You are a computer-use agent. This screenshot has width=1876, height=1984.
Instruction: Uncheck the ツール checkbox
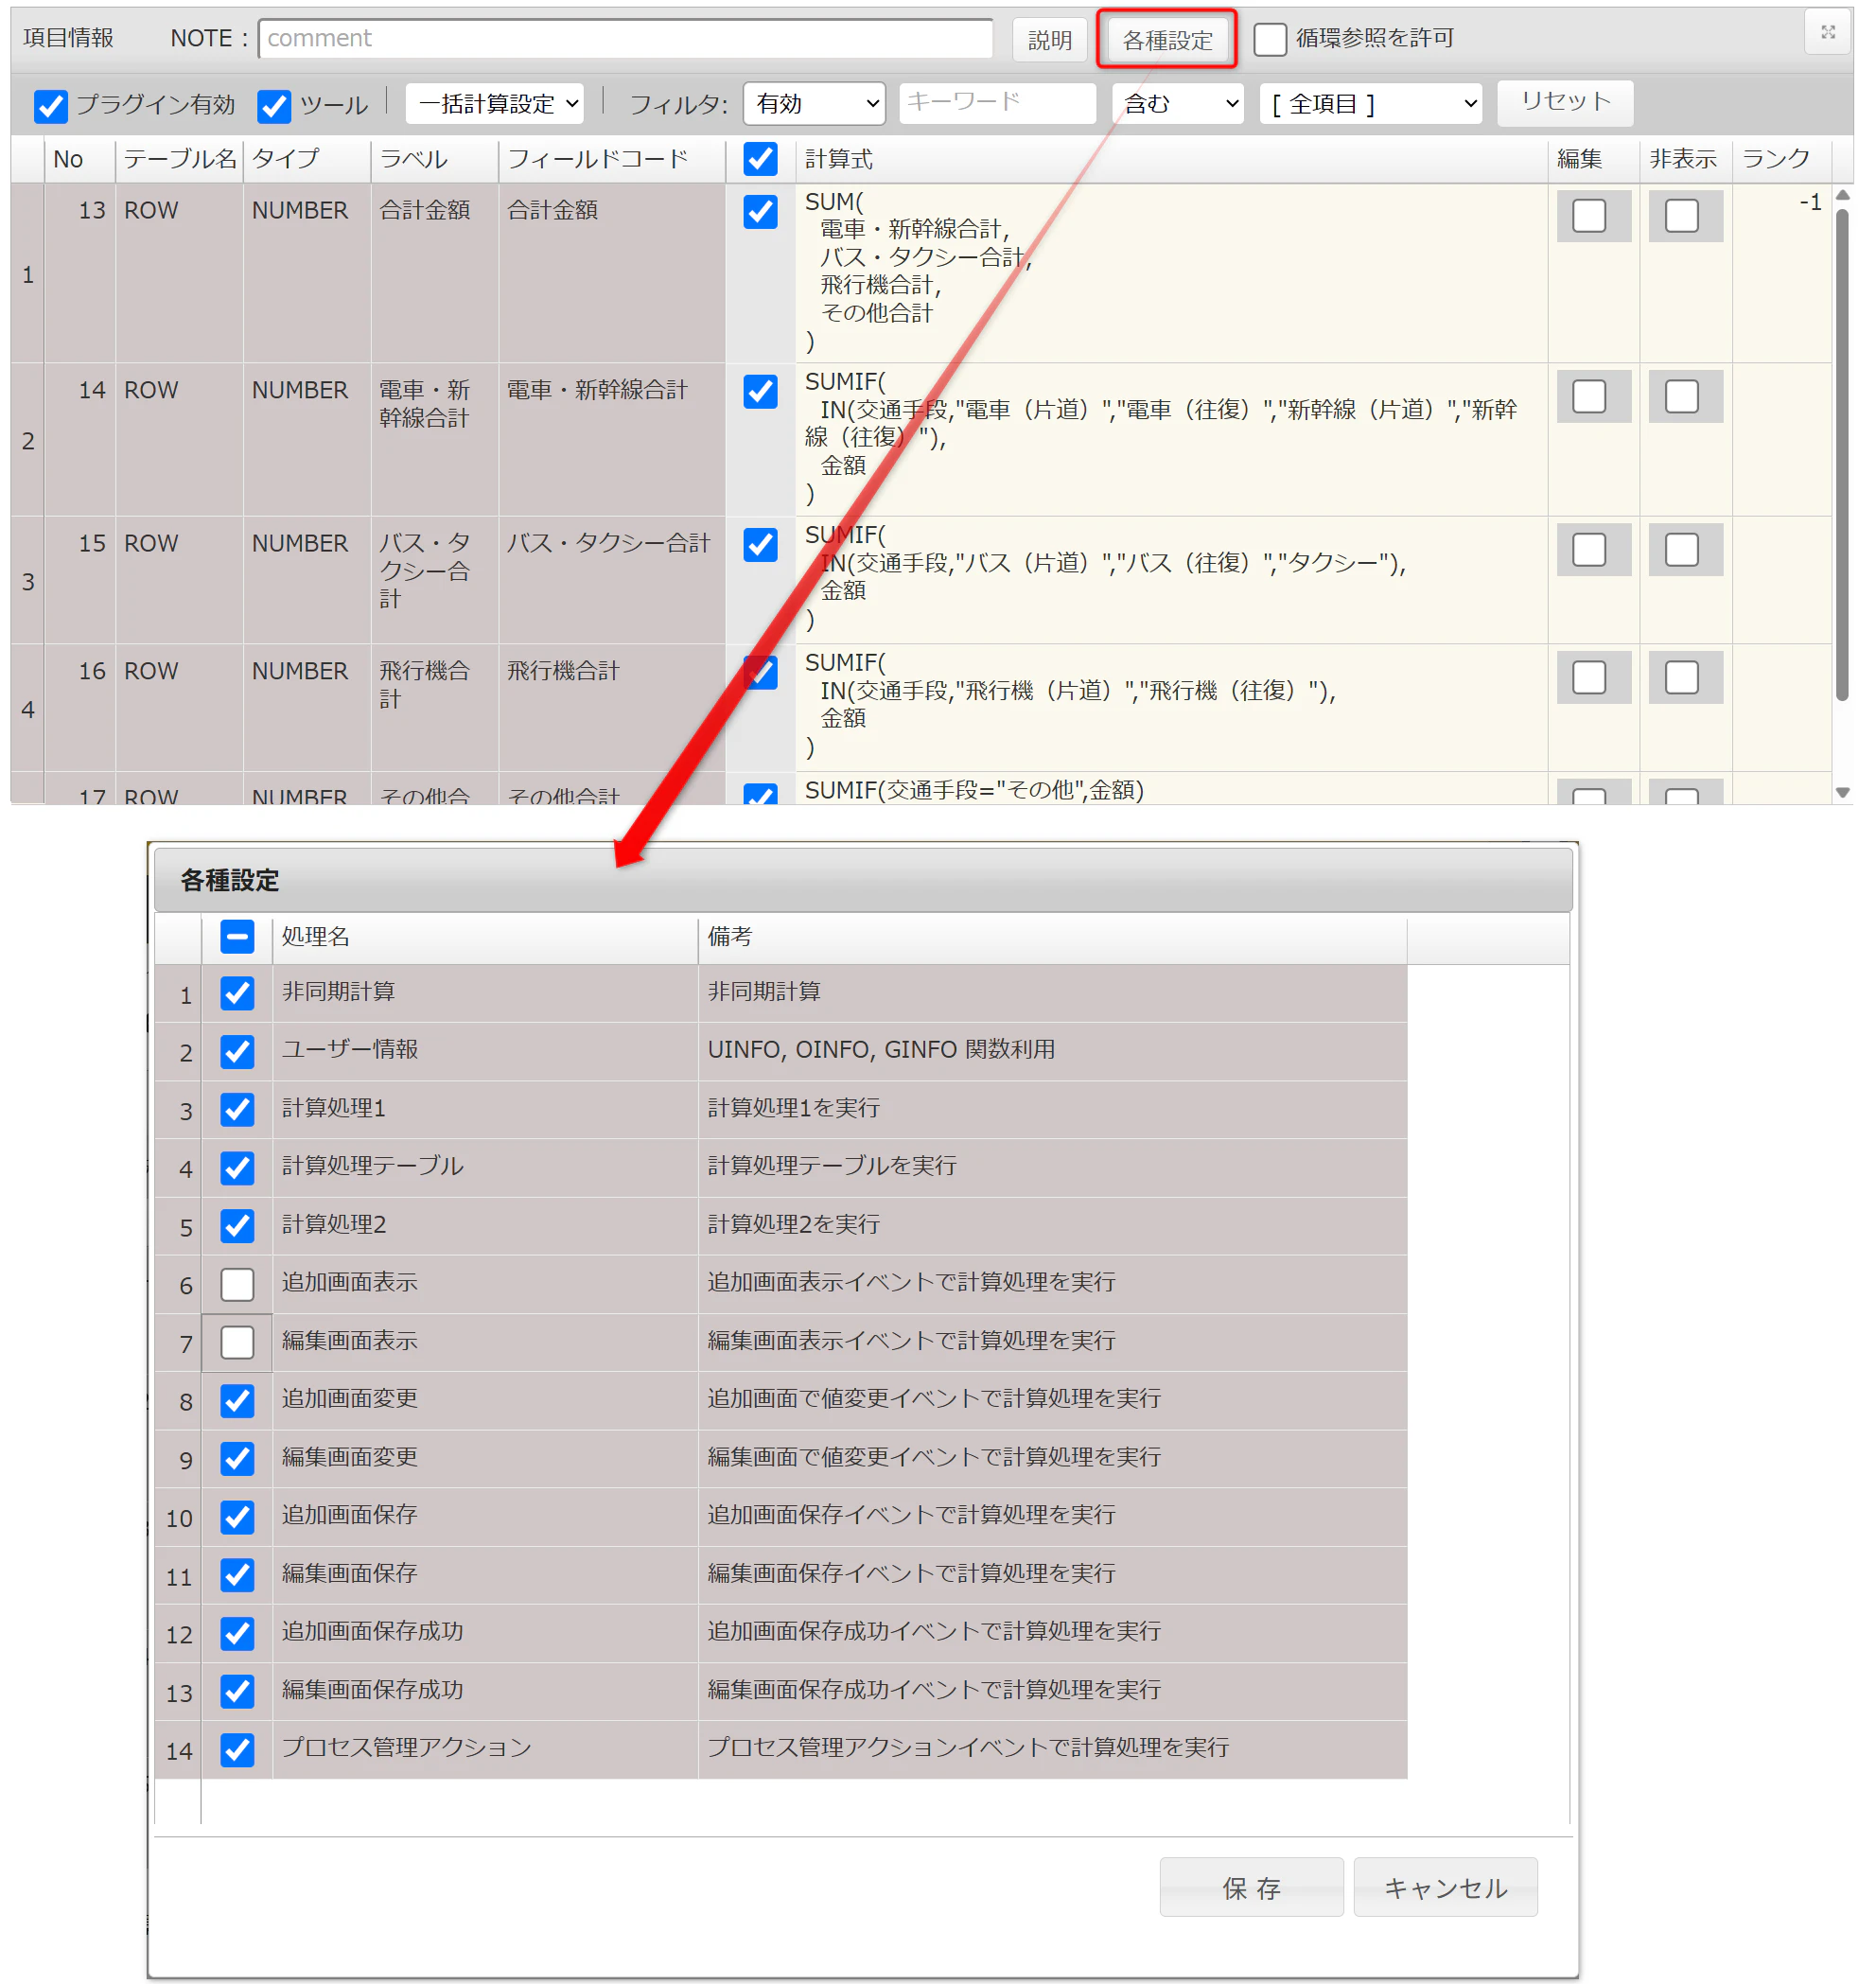pos(273,105)
